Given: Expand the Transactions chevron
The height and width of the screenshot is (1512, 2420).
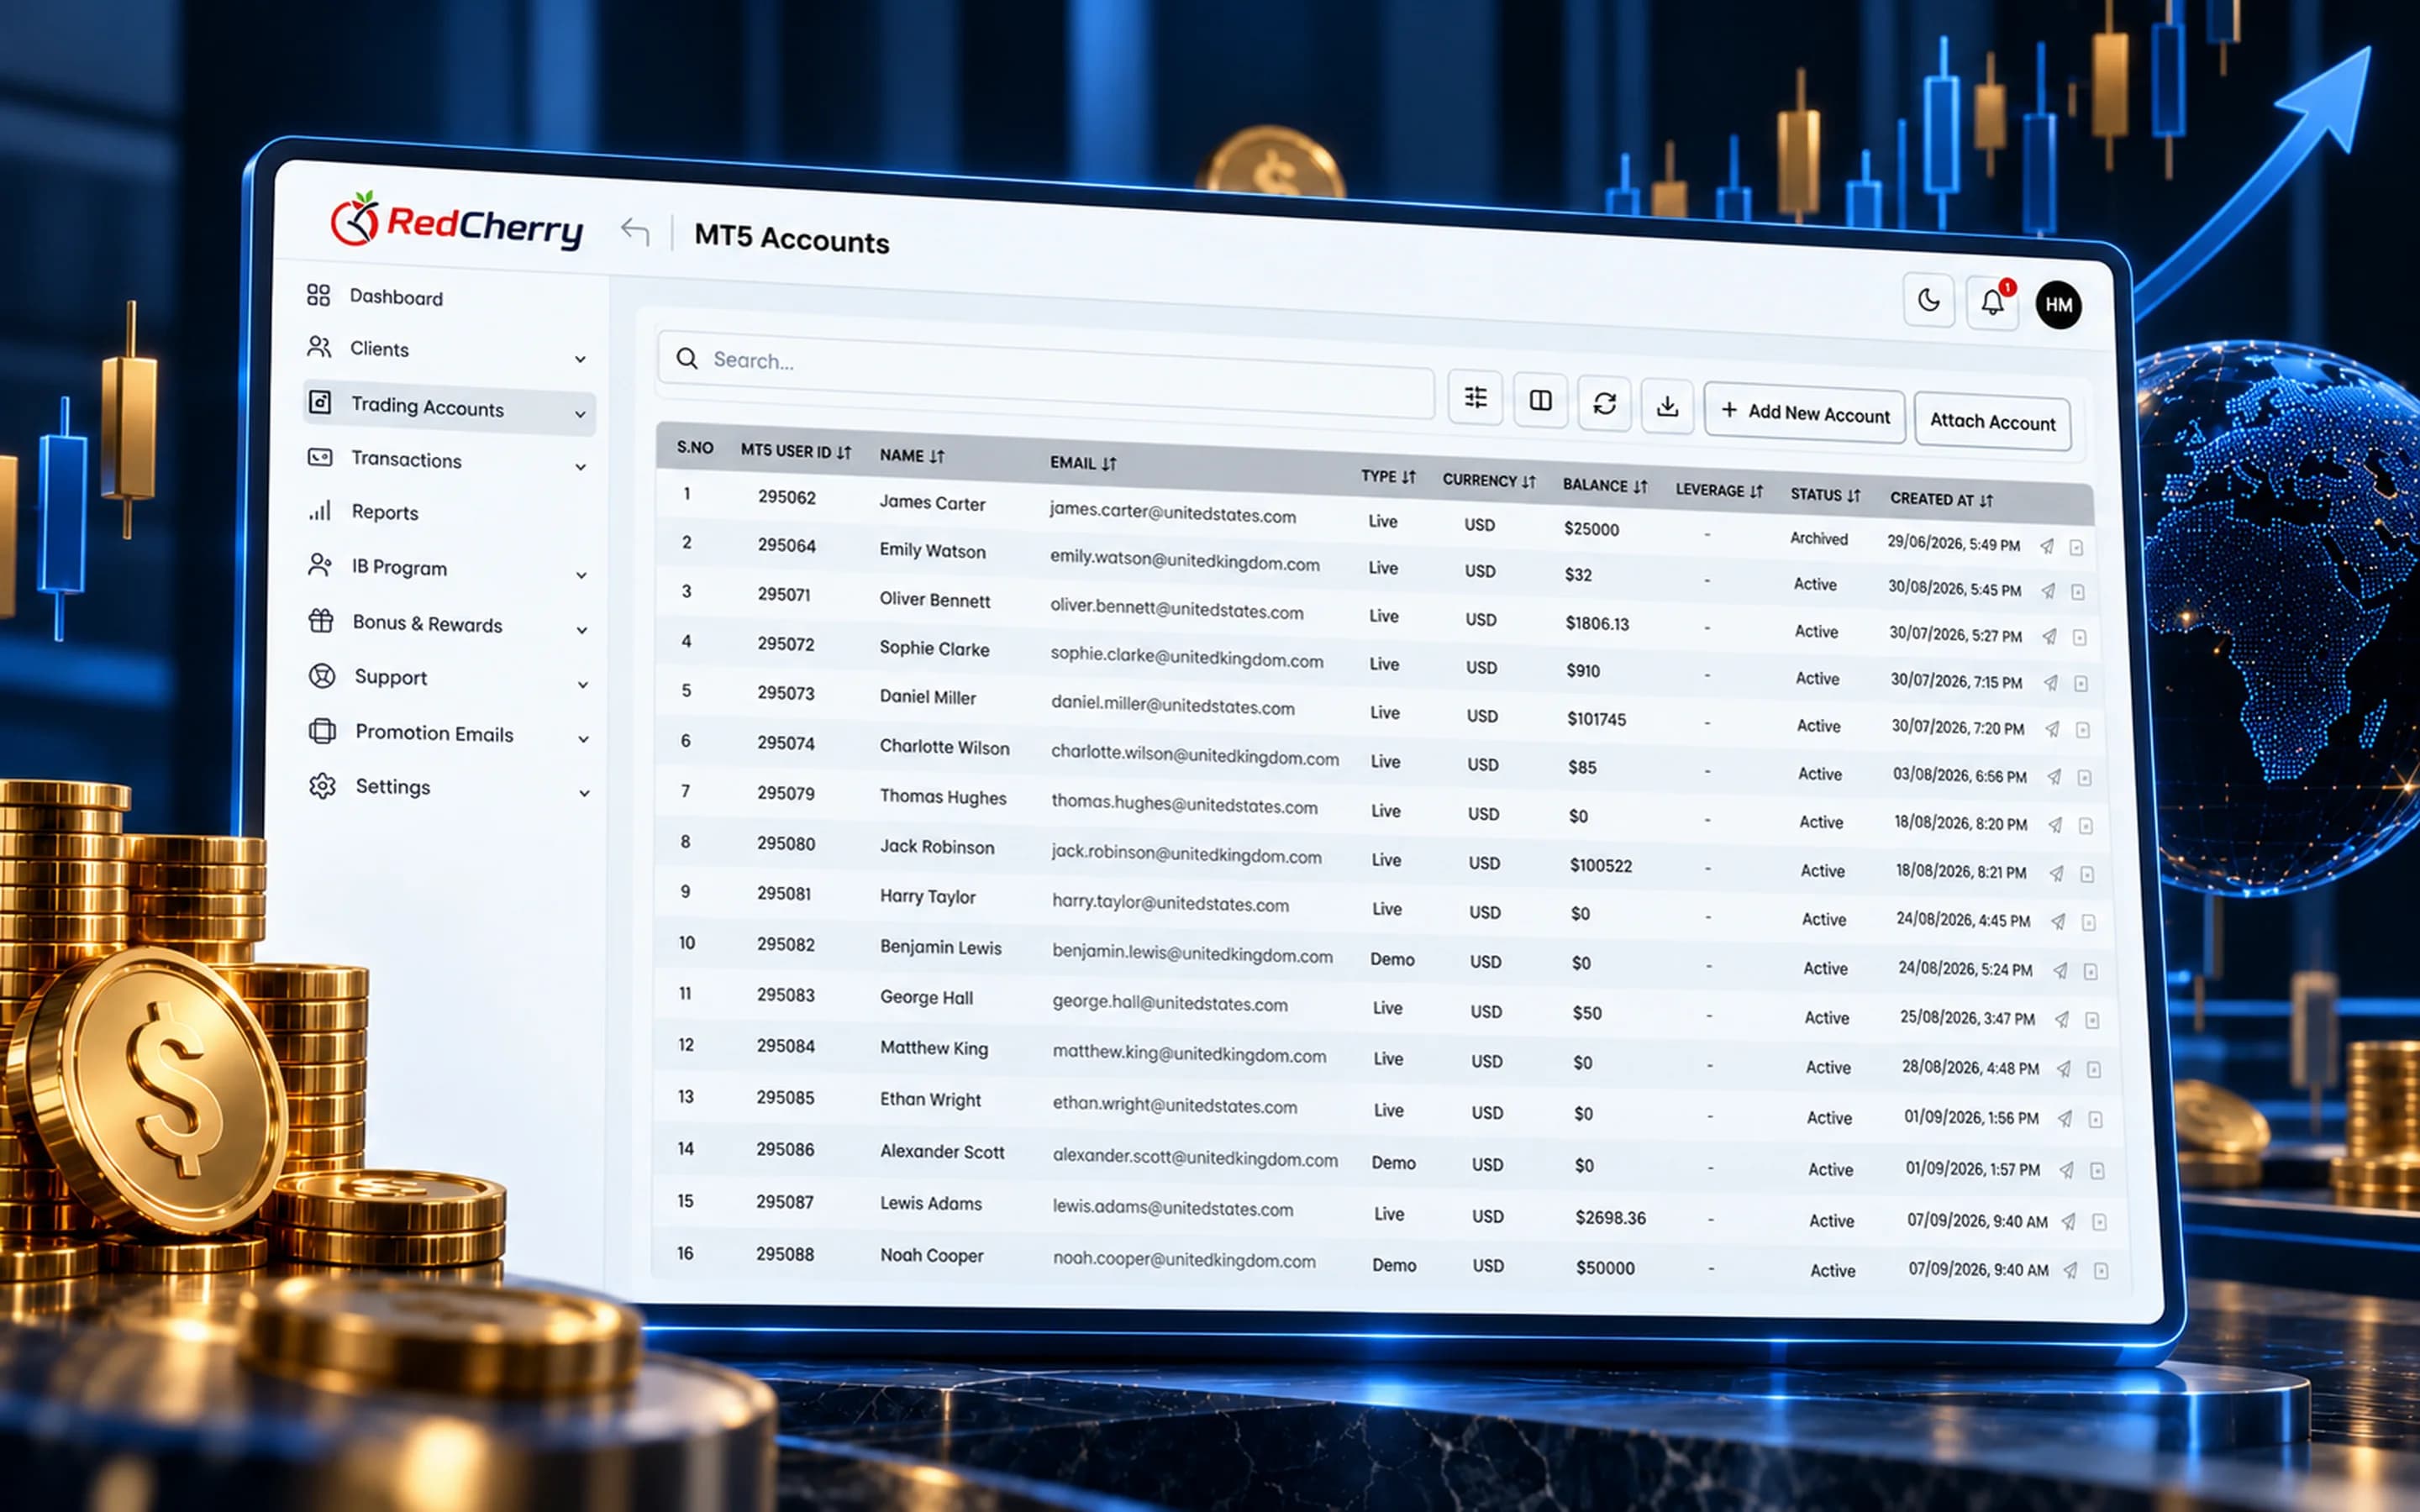Looking at the screenshot, I should [581, 467].
